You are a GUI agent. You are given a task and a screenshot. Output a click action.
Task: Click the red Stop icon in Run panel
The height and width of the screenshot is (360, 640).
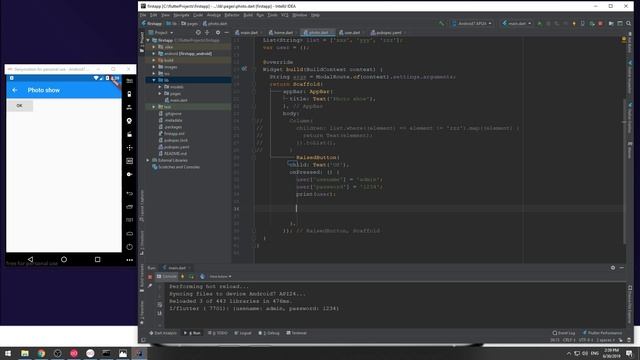(150, 277)
